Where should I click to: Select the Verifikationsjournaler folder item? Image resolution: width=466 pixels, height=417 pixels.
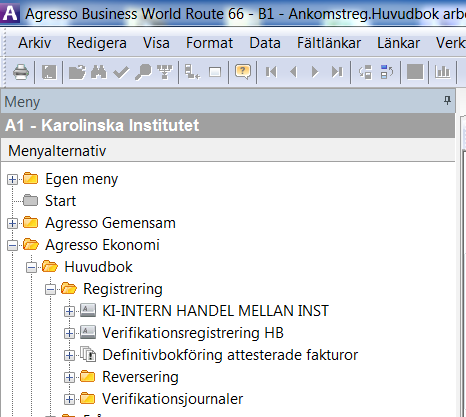[172, 399]
